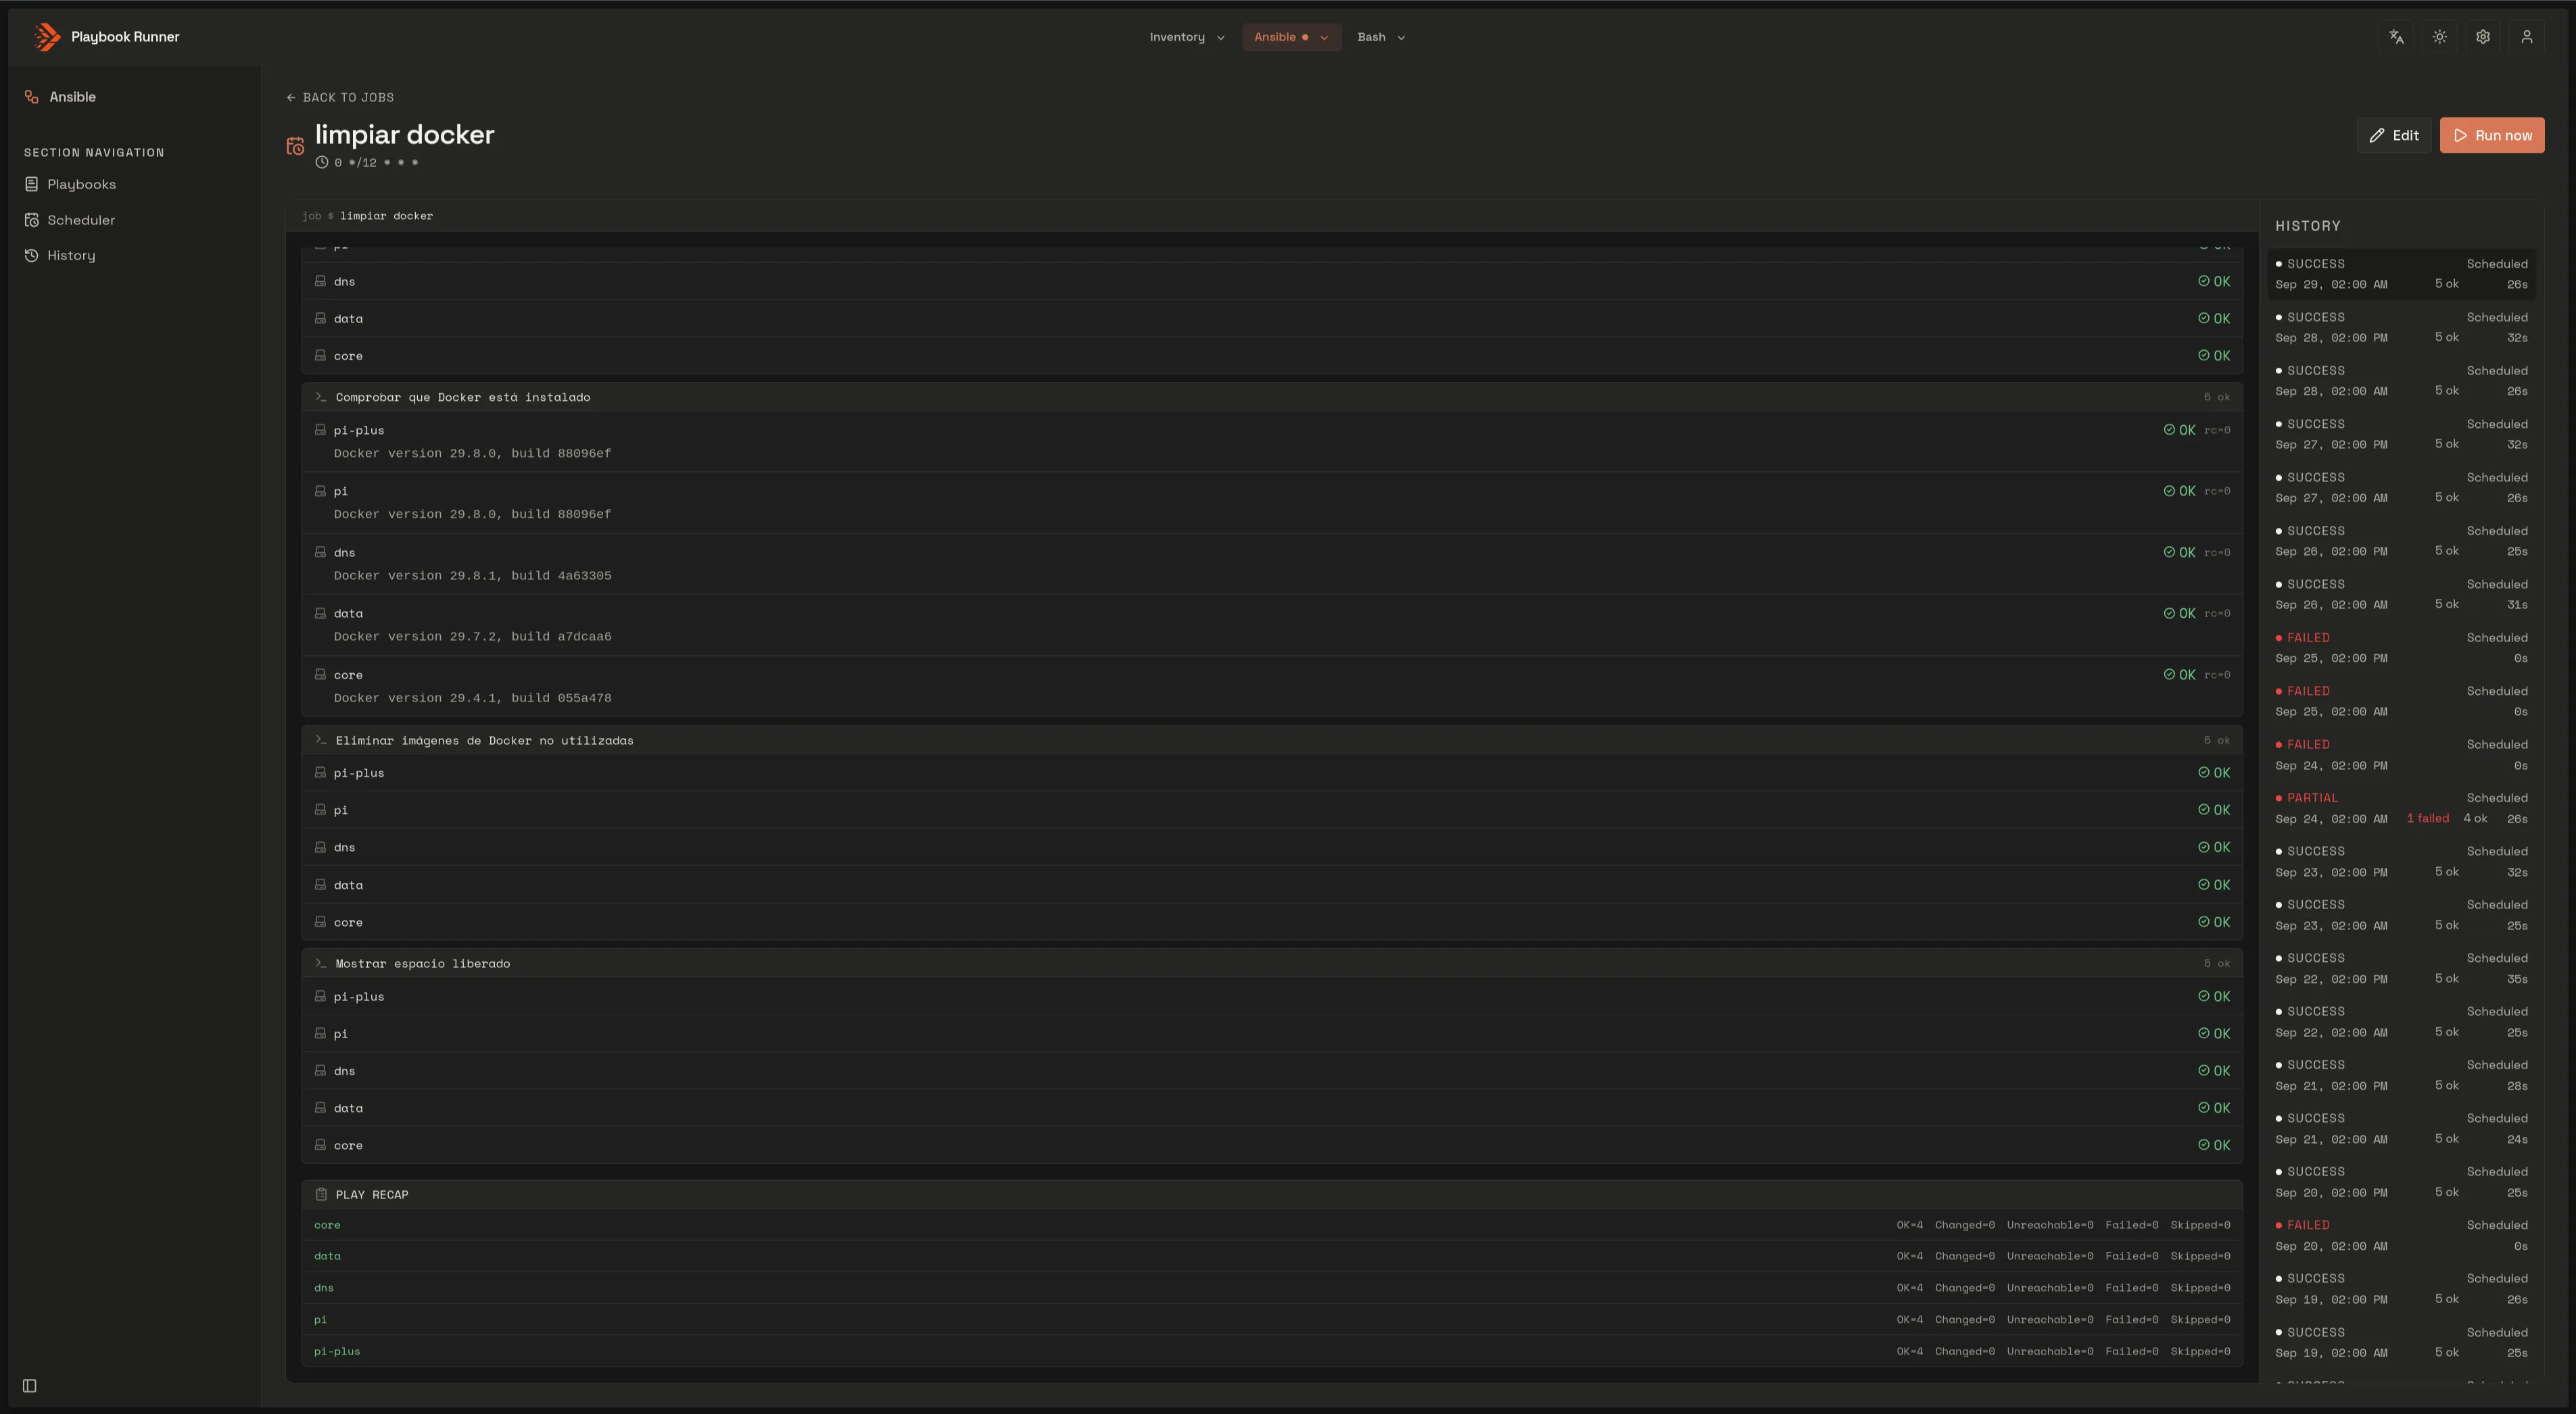
Task: Toggle the light/dark theme sun icon
Action: [2440, 37]
